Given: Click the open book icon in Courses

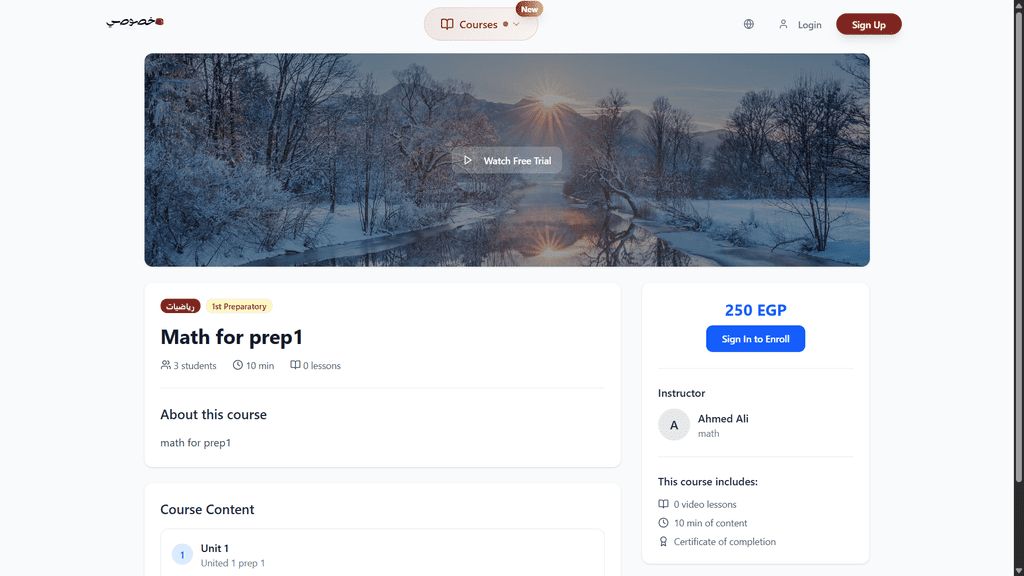Looking at the screenshot, I should pos(447,24).
